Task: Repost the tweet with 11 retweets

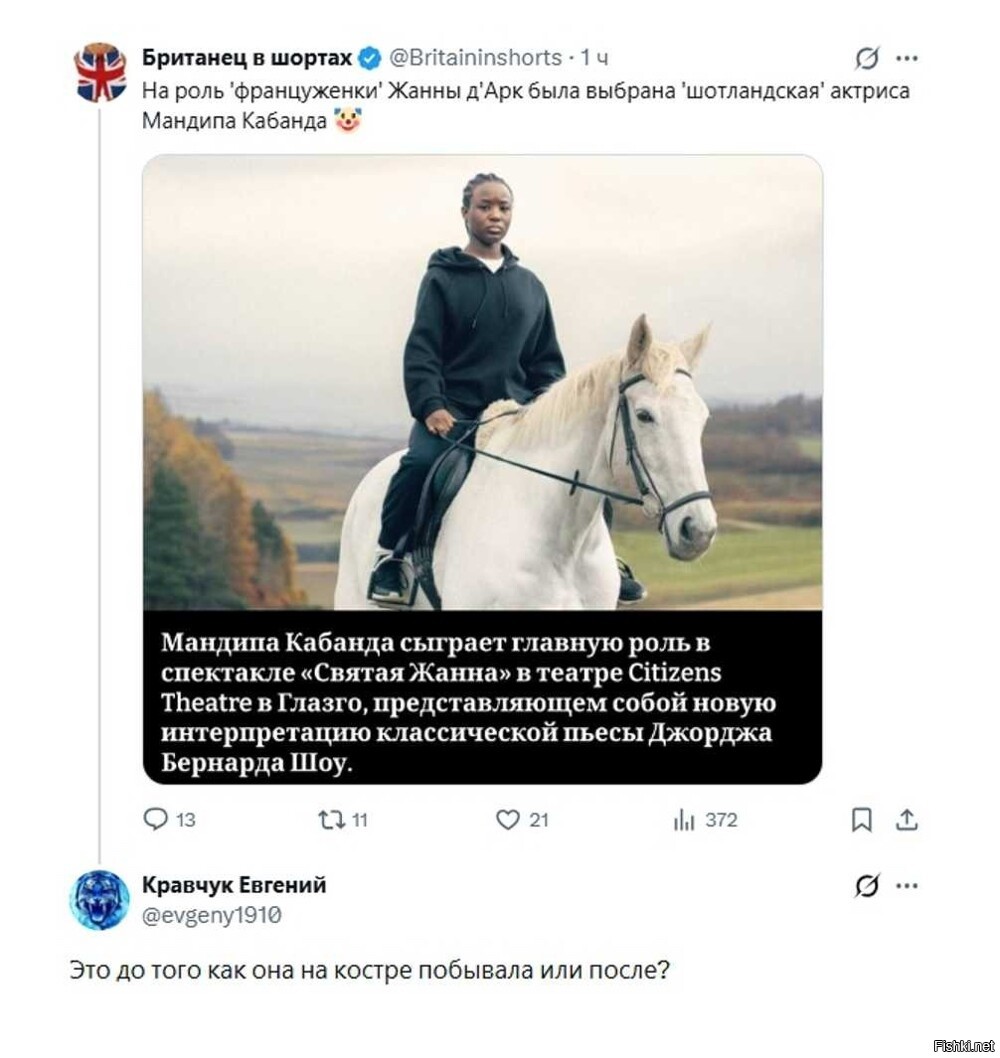Action: point(331,820)
